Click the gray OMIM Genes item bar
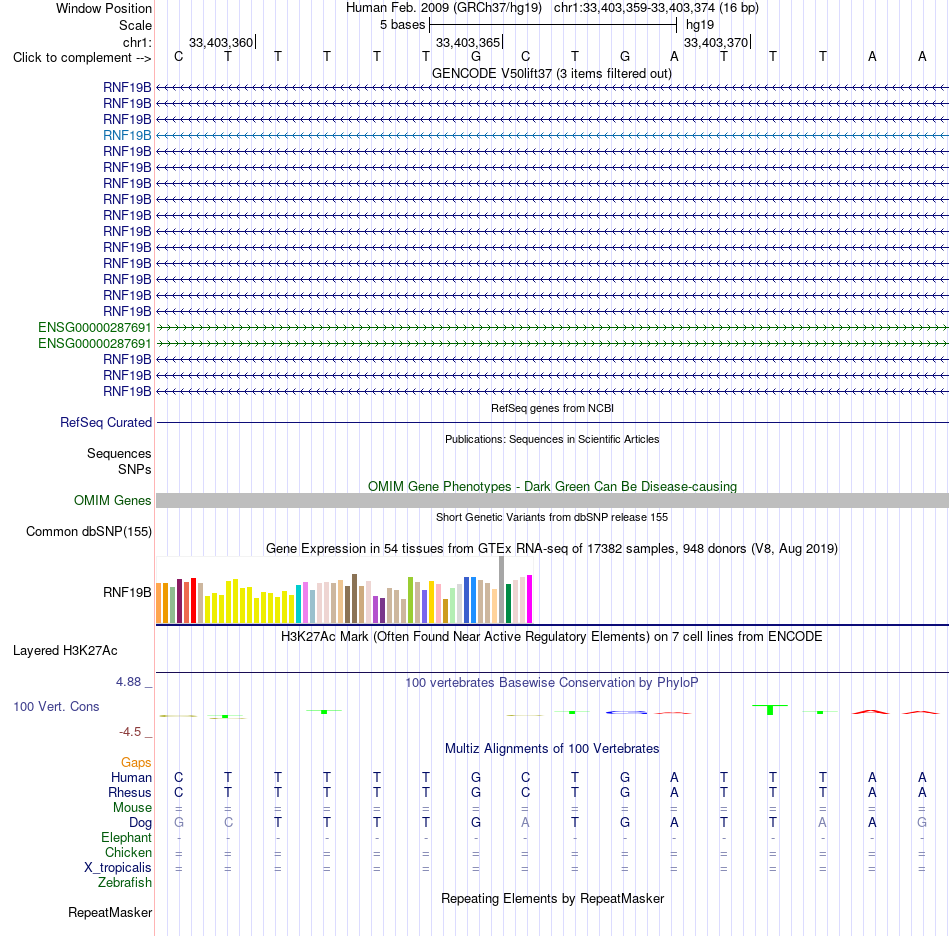This screenshot has width=950, height=936. coord(552,500)
